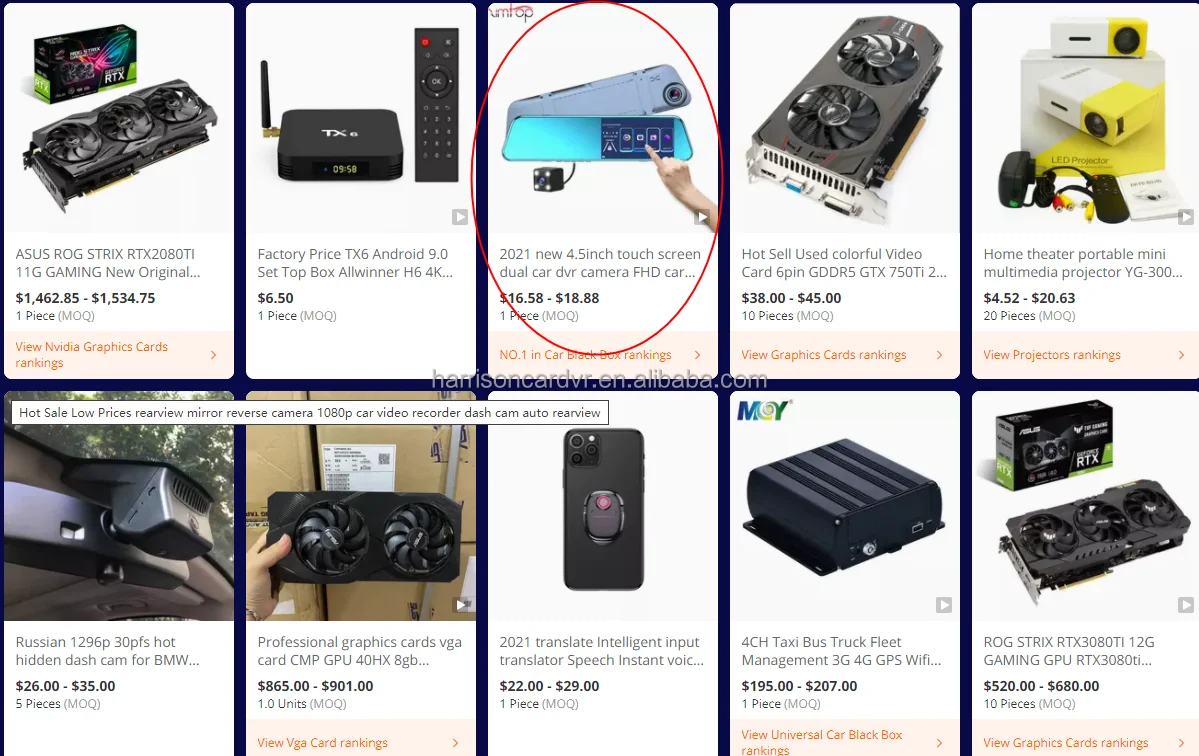Open 2021 translate Intelligent input translator title
Screen dimensions: 1199x756
pyautogui.click(x=602, y=651)
